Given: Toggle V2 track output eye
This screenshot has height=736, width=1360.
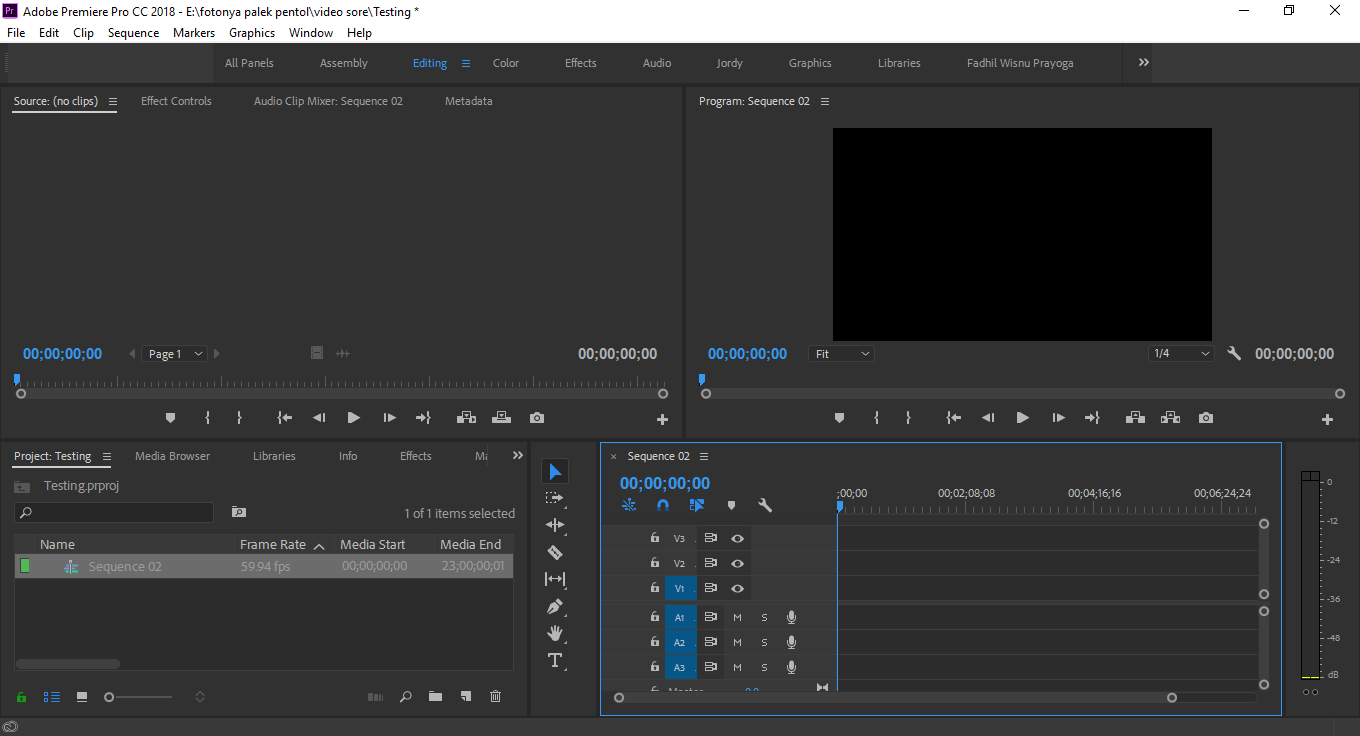Looking at the screenshot, I should (x=737, y=563).
